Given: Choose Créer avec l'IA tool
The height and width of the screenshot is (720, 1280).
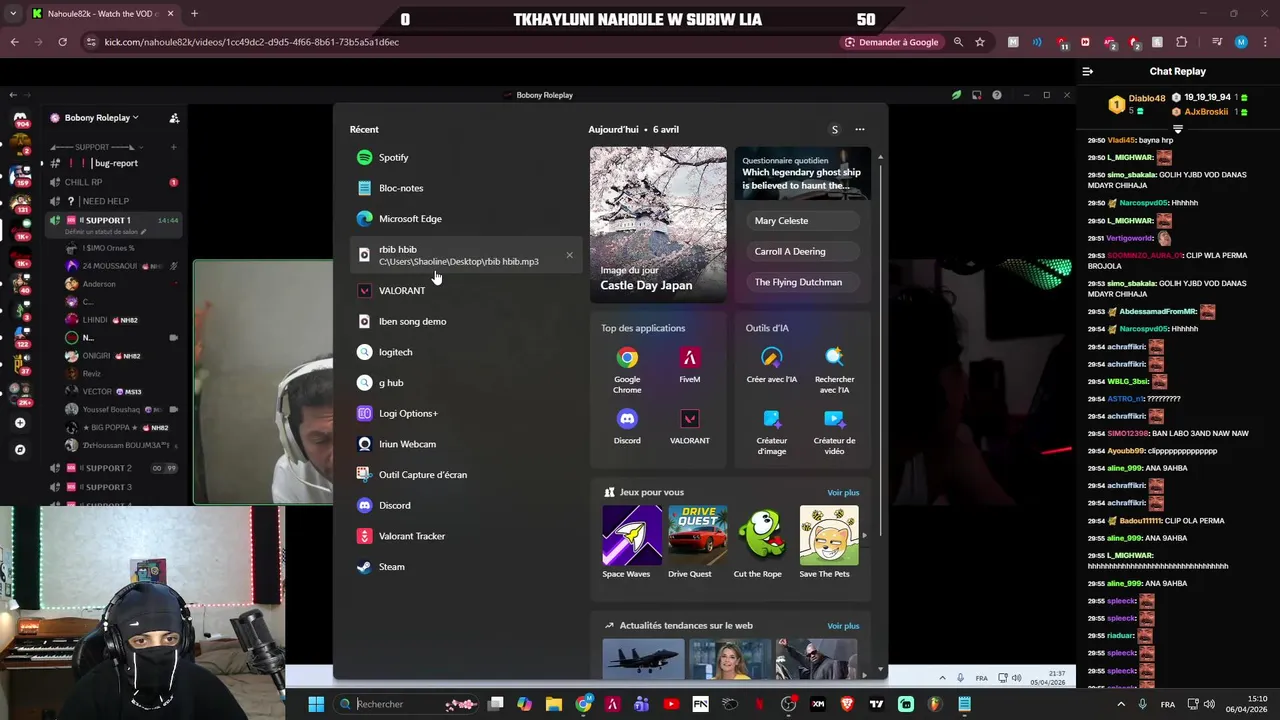Looking at the screenshot, I should pyautogui.click(x=771, y=366).
